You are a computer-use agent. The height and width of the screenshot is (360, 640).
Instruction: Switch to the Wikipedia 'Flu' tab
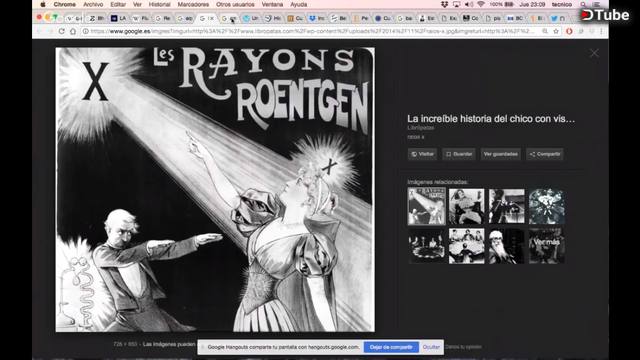click(141, 18)
